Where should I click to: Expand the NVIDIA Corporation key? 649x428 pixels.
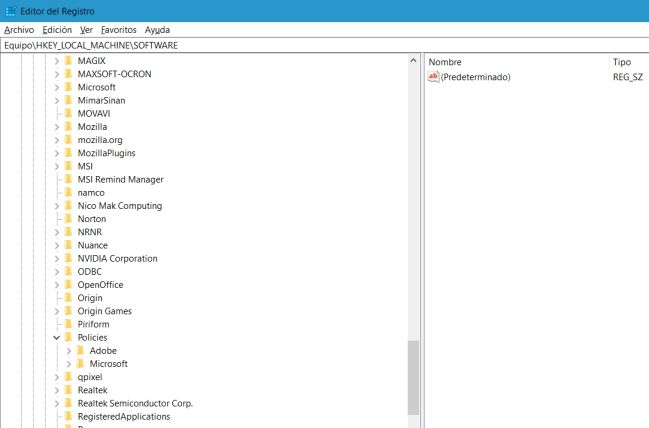tap(57, 259)
